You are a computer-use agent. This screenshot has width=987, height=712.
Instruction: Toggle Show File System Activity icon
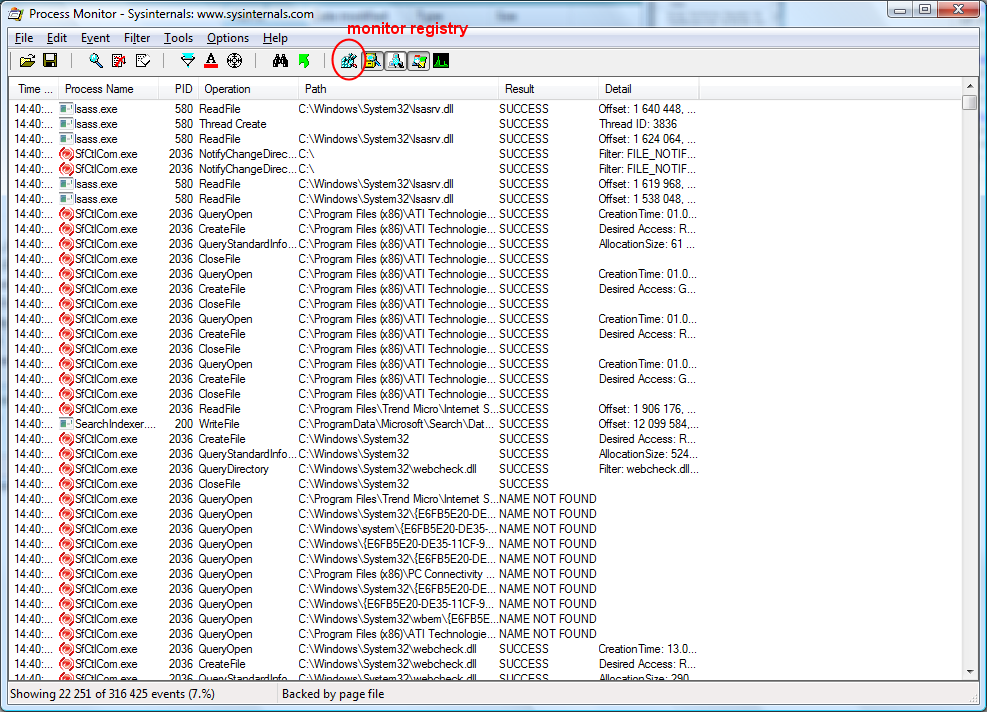click(x=373, y=60)
